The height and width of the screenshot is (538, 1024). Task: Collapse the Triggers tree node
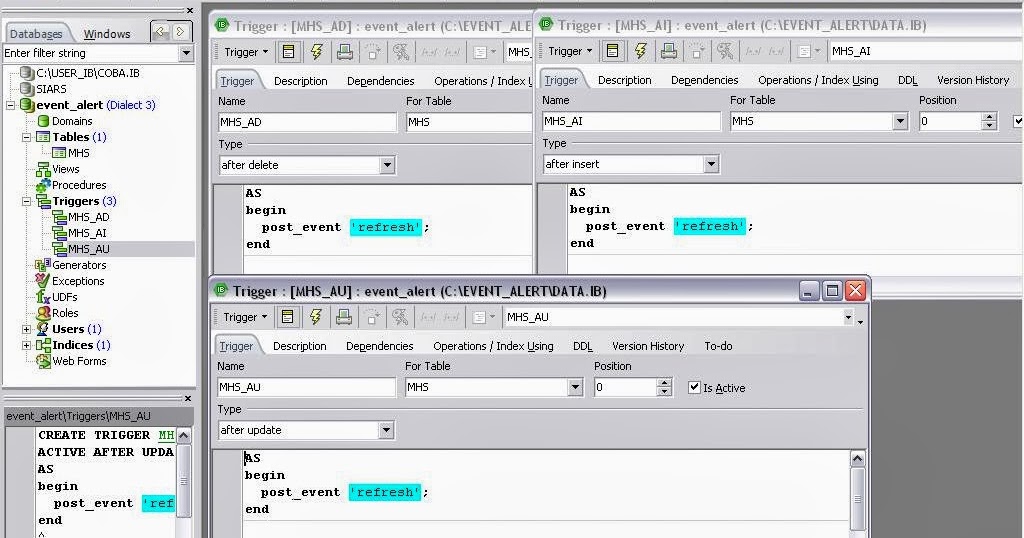pos(26,201)
